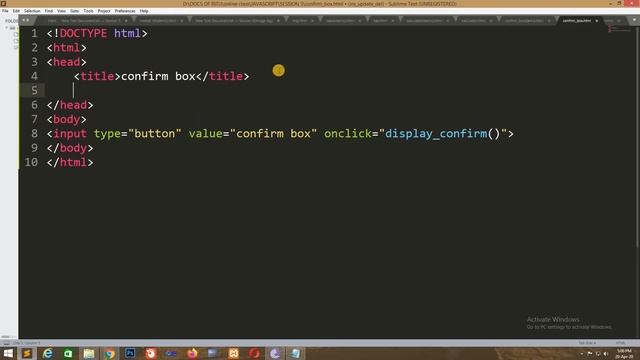The image size is (640, 360).
Task: Open the Find menu
Action: click(49, 11)
